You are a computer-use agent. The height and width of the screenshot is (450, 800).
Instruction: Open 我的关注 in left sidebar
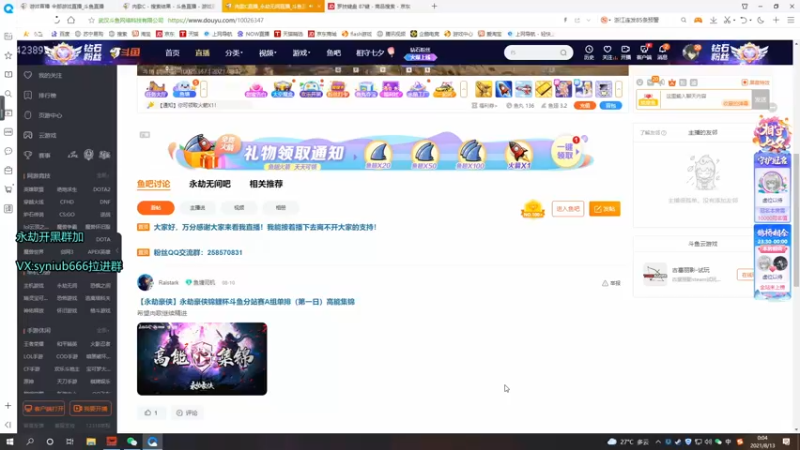tap(43, 76)
